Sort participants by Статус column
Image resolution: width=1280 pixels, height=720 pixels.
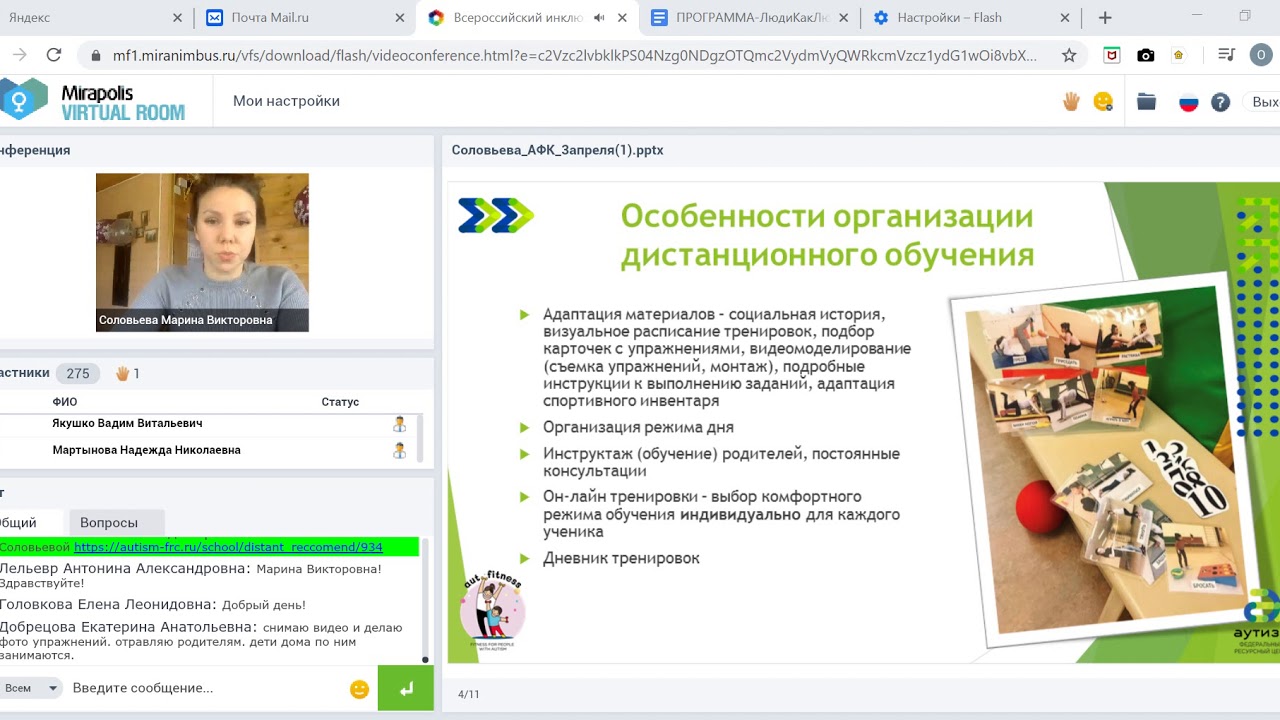(340, 402)
